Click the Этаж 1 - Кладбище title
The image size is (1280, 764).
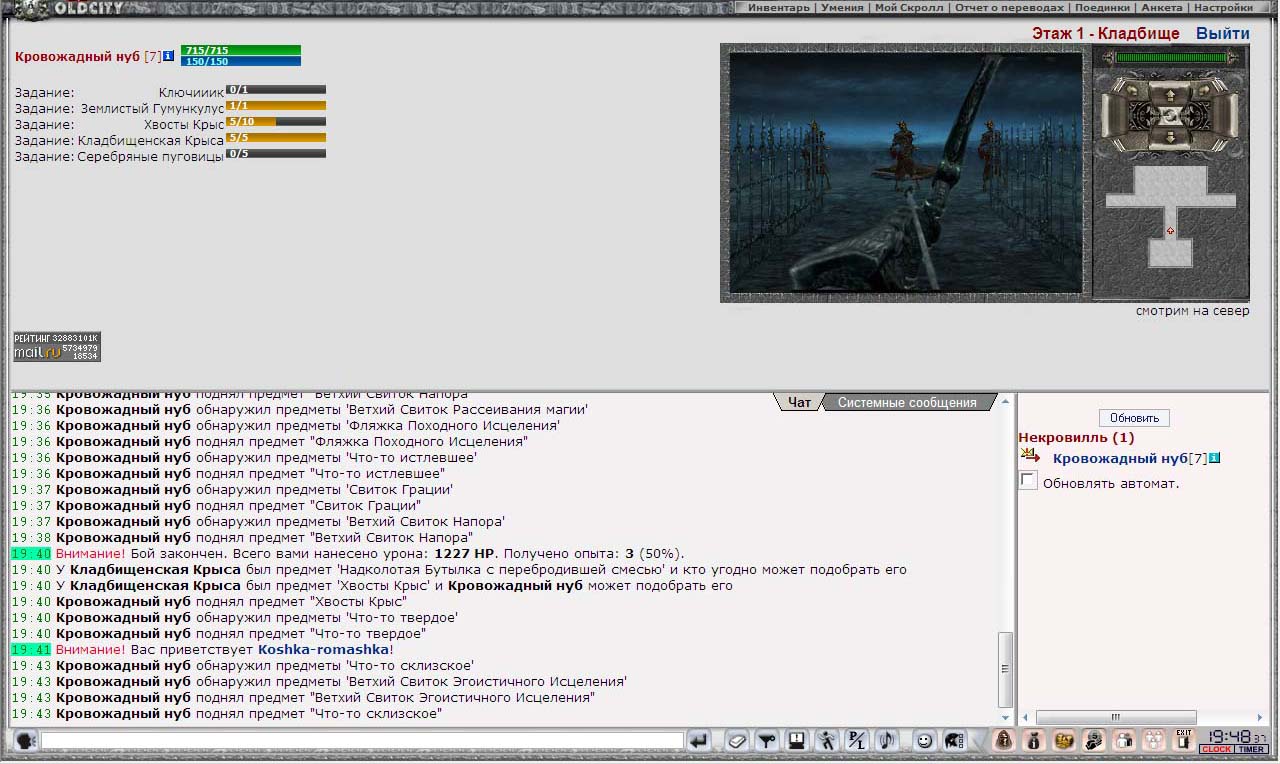[1106, 33]
